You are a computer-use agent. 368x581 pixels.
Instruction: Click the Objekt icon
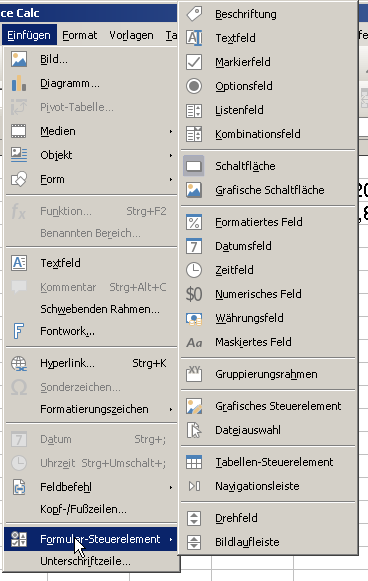click(x=19, y=155)
